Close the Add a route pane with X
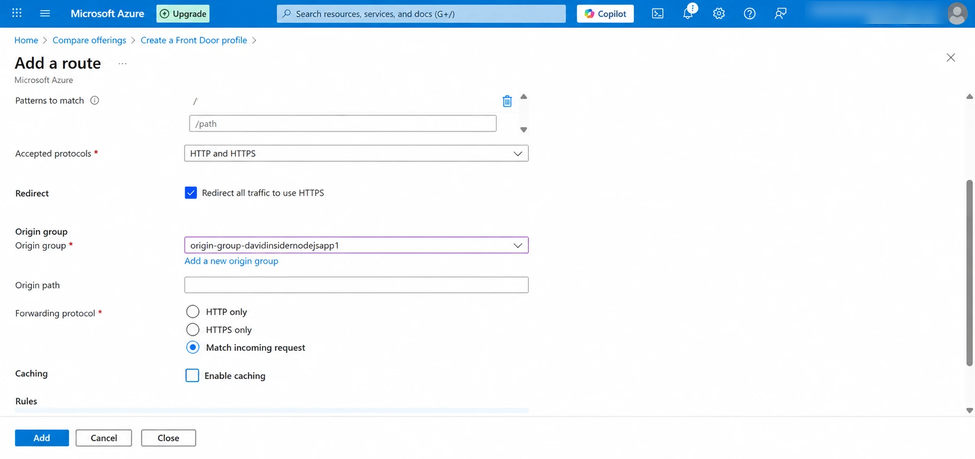Screen dimensions: 975x459 point(950,58)
